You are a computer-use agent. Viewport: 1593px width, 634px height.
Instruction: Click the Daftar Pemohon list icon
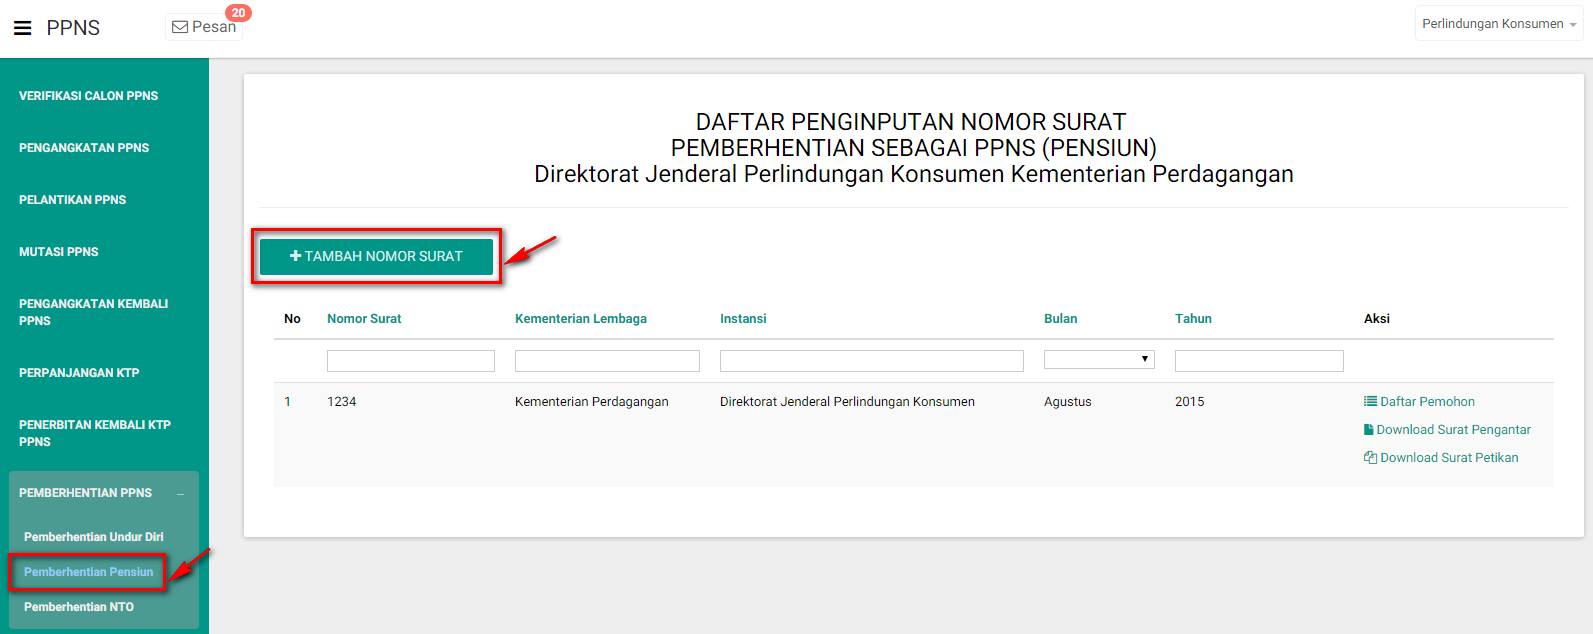[1370, 401]
